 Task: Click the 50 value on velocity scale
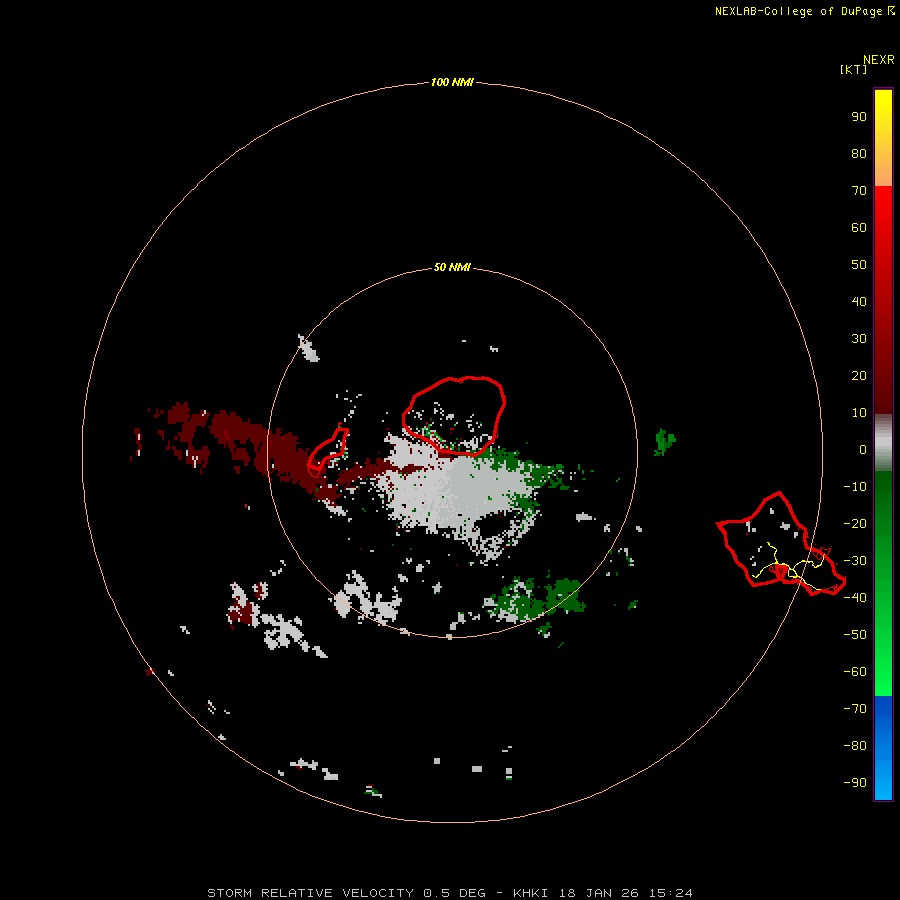(x=859, y=265)
